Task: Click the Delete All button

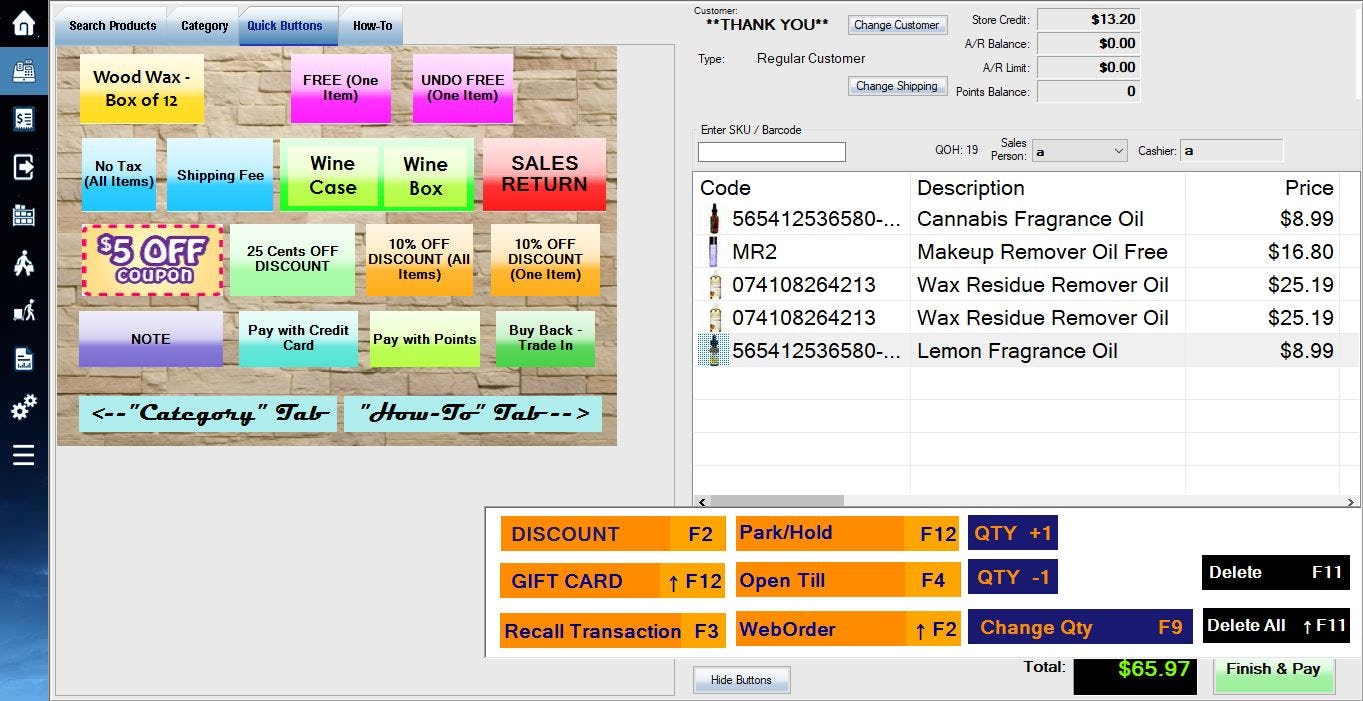Action: coord(1276,626)
